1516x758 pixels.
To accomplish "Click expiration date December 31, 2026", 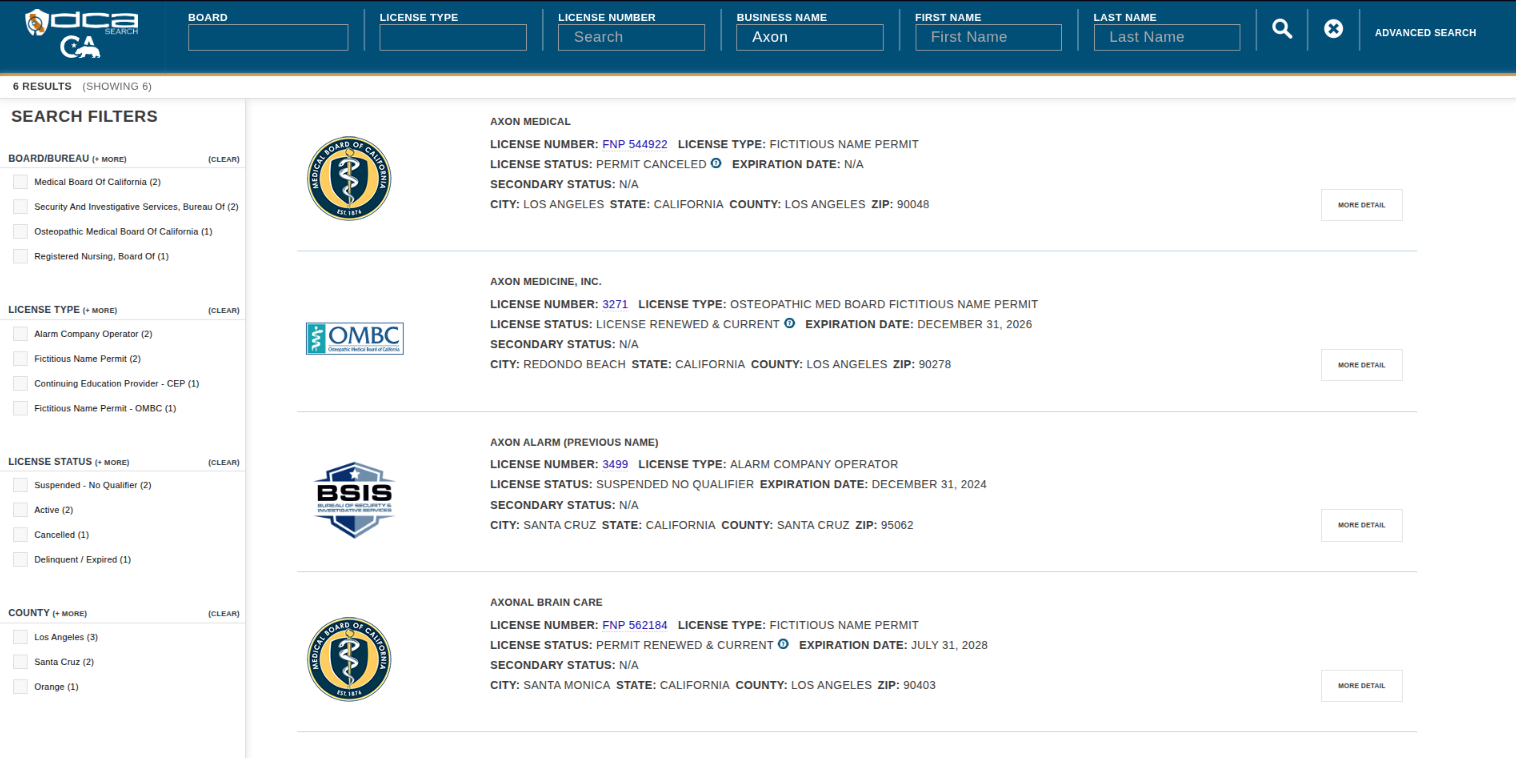I will [x=974, y=324].
